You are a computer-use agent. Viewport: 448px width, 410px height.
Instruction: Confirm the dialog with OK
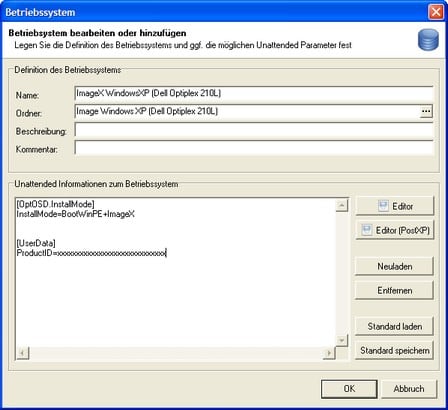(x=349, y=389)
